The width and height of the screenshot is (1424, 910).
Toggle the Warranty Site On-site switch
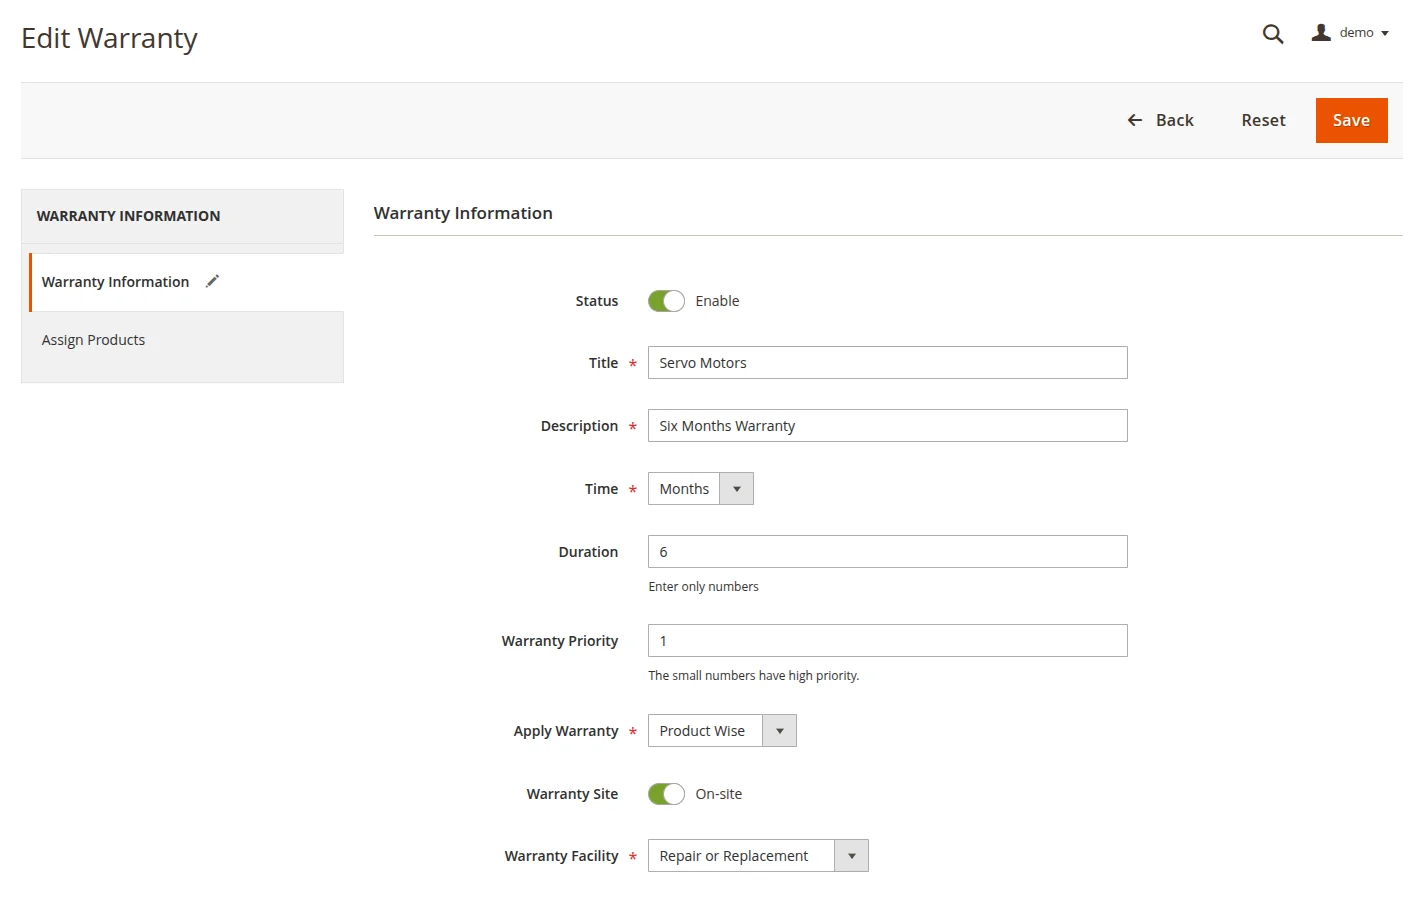pyautogui.click(x=666, y=794)
